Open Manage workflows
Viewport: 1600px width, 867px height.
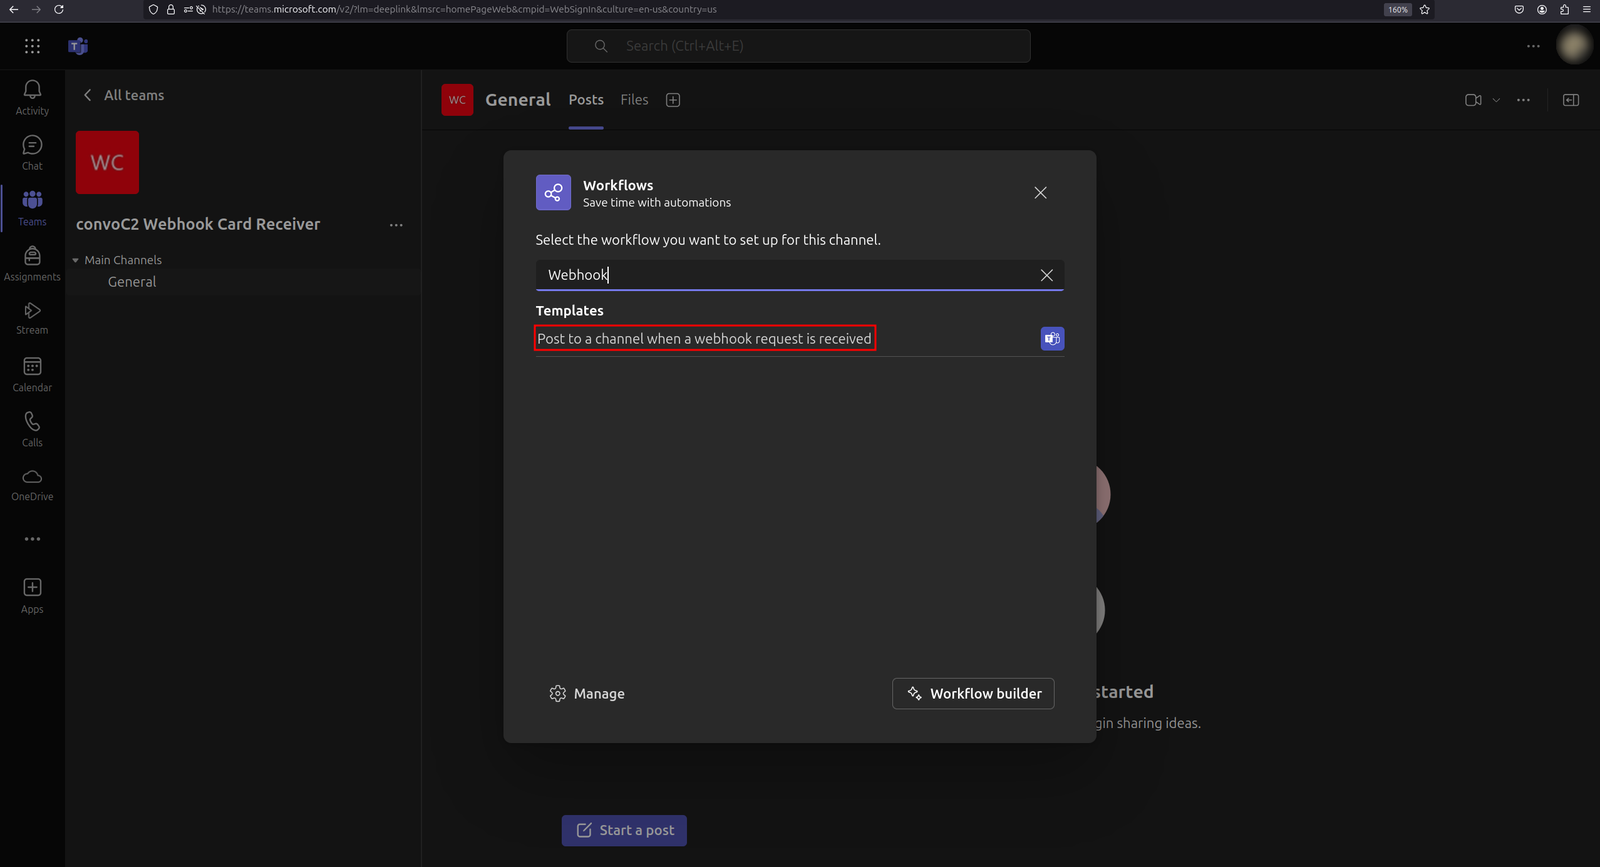[587, 694]
